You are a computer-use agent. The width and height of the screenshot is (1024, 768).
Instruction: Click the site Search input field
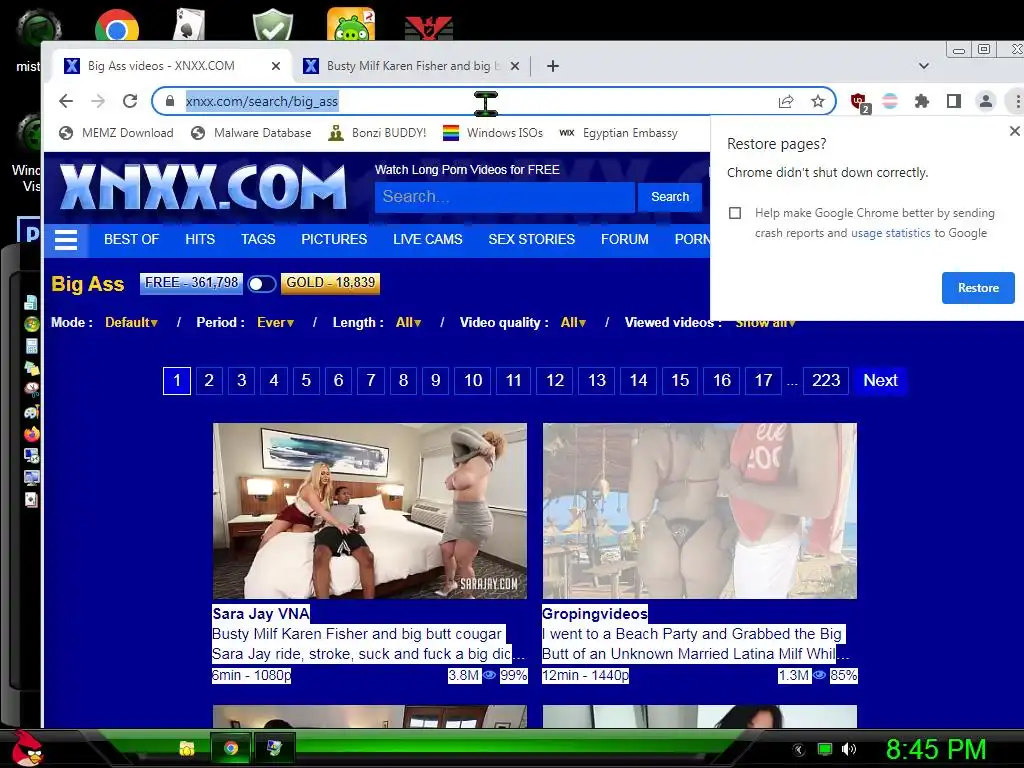coord(504,197)
